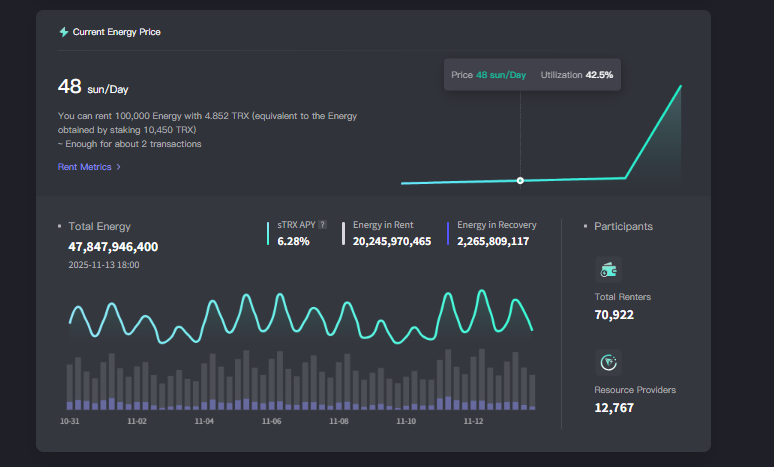The image size is (774, 467).
Task: Click the Resource Providers count 12,767
Action: point(614,407)
